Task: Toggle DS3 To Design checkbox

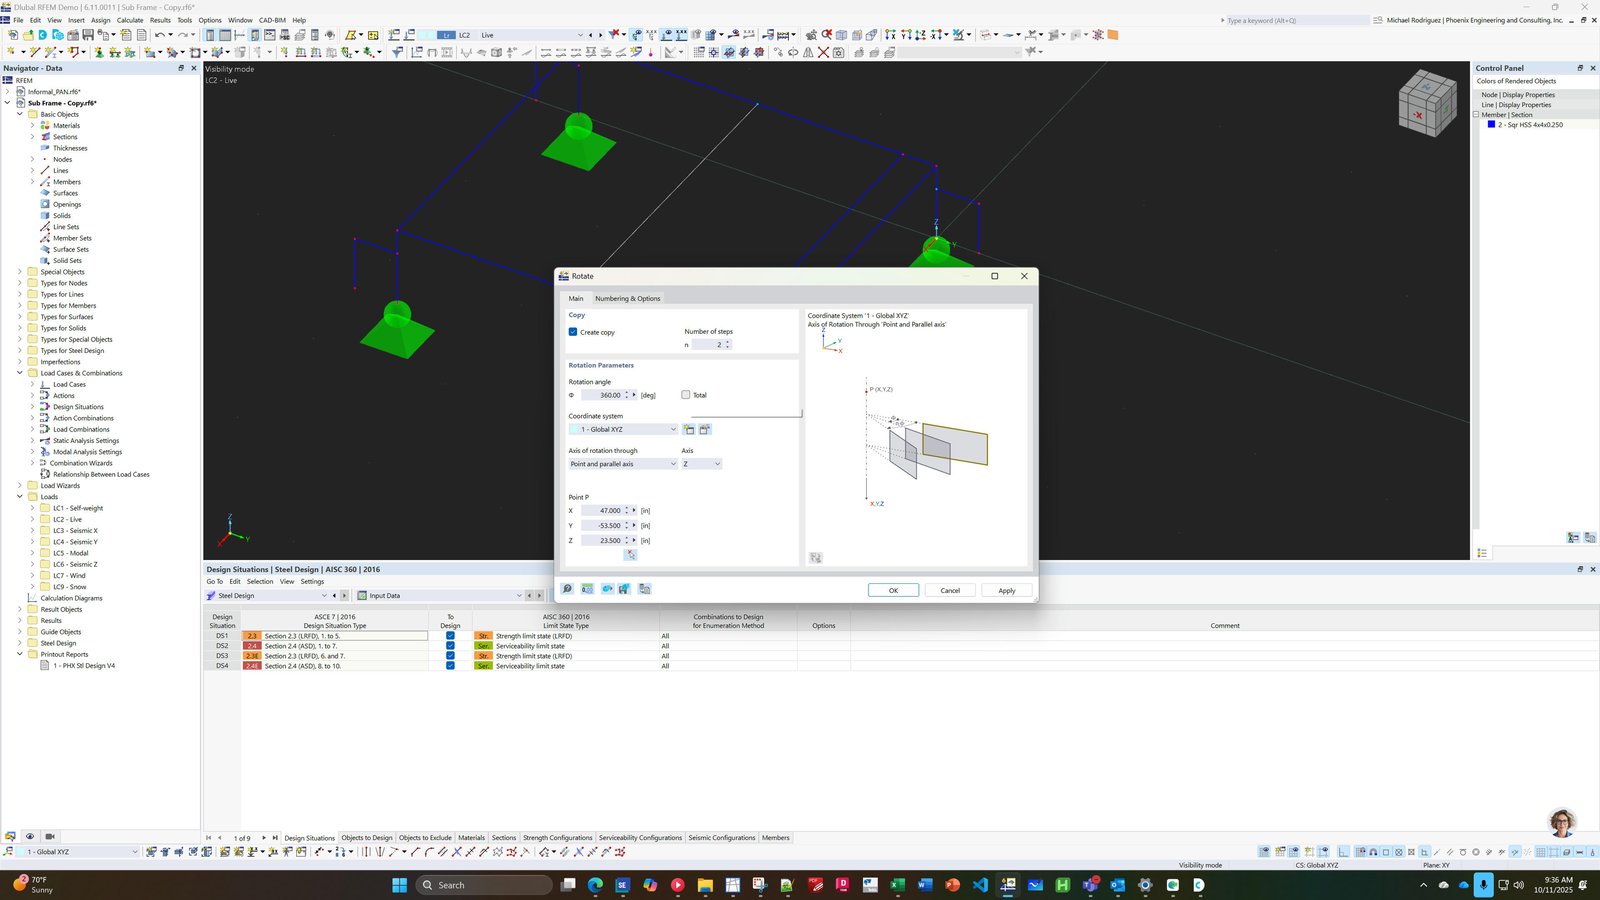Action: coord(450,656)
